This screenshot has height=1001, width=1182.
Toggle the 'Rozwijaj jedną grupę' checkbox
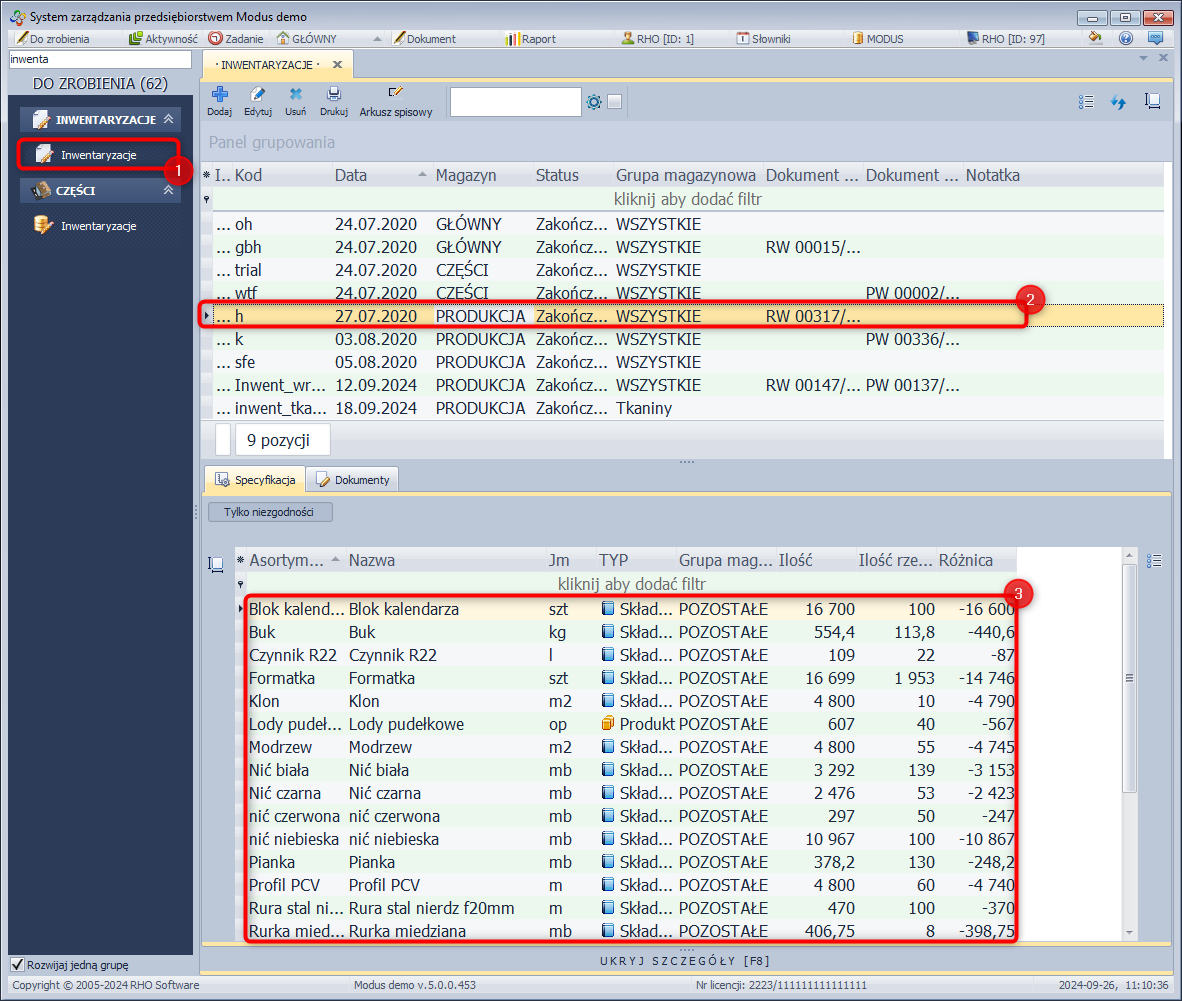tap(17, 965)
